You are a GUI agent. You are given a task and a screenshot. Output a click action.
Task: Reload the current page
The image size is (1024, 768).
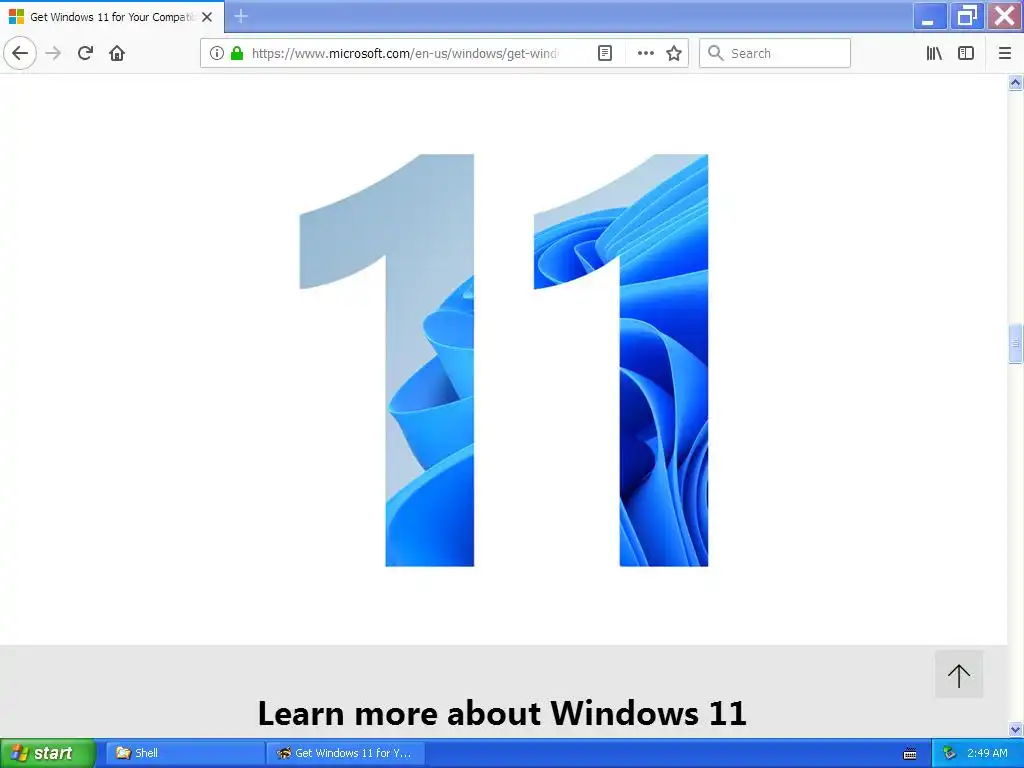pyautogui.click(x=86, y=53)
